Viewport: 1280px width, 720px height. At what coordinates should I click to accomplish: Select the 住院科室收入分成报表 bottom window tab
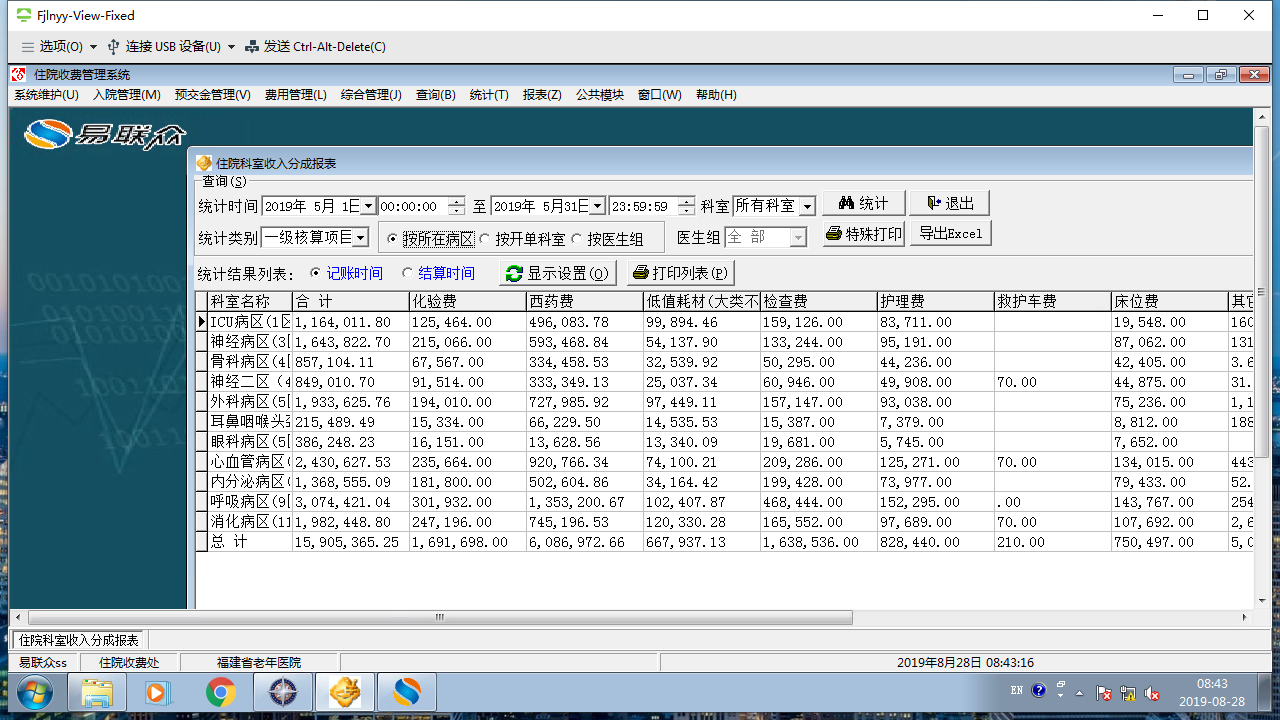coord(79,640)
